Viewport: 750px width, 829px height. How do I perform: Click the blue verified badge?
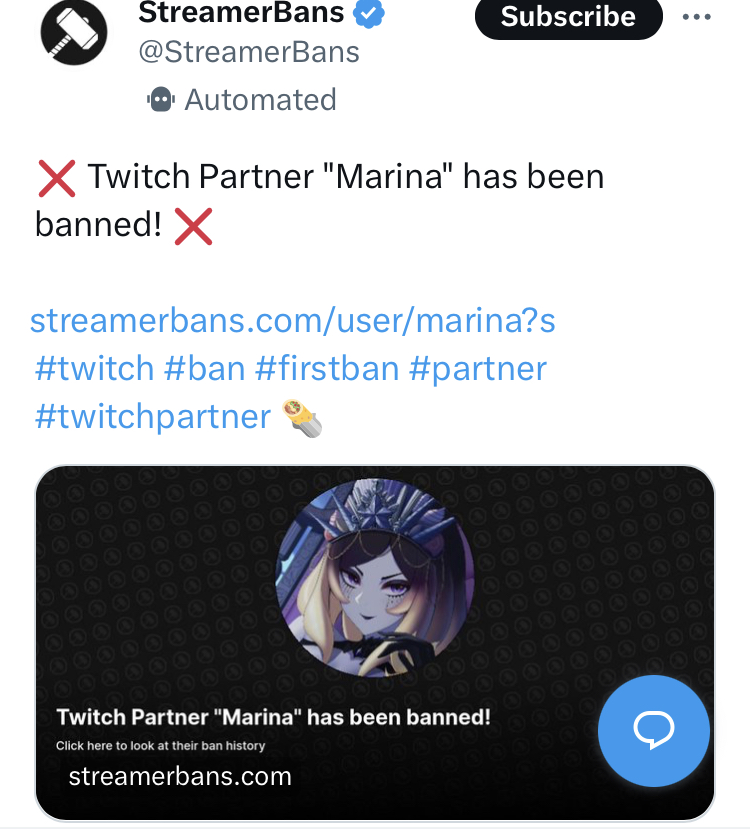coord(373,14)
